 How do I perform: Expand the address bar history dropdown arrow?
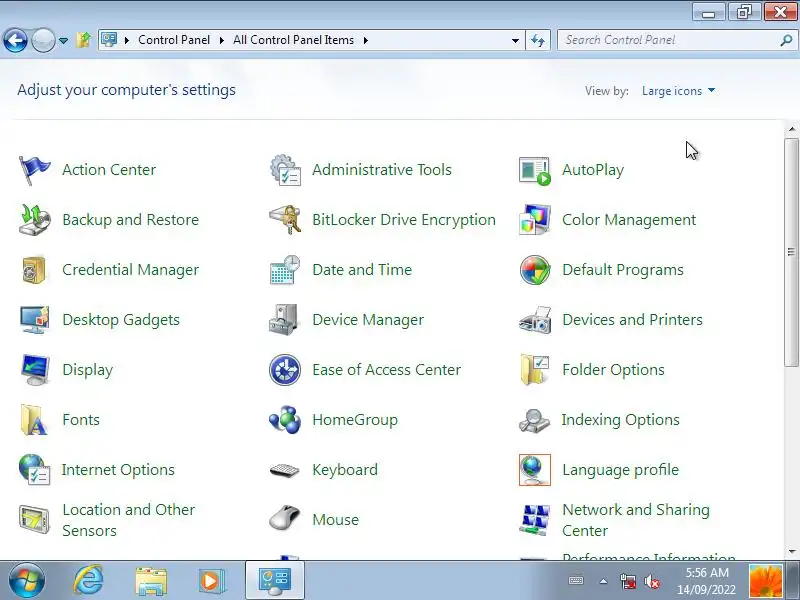515,40
